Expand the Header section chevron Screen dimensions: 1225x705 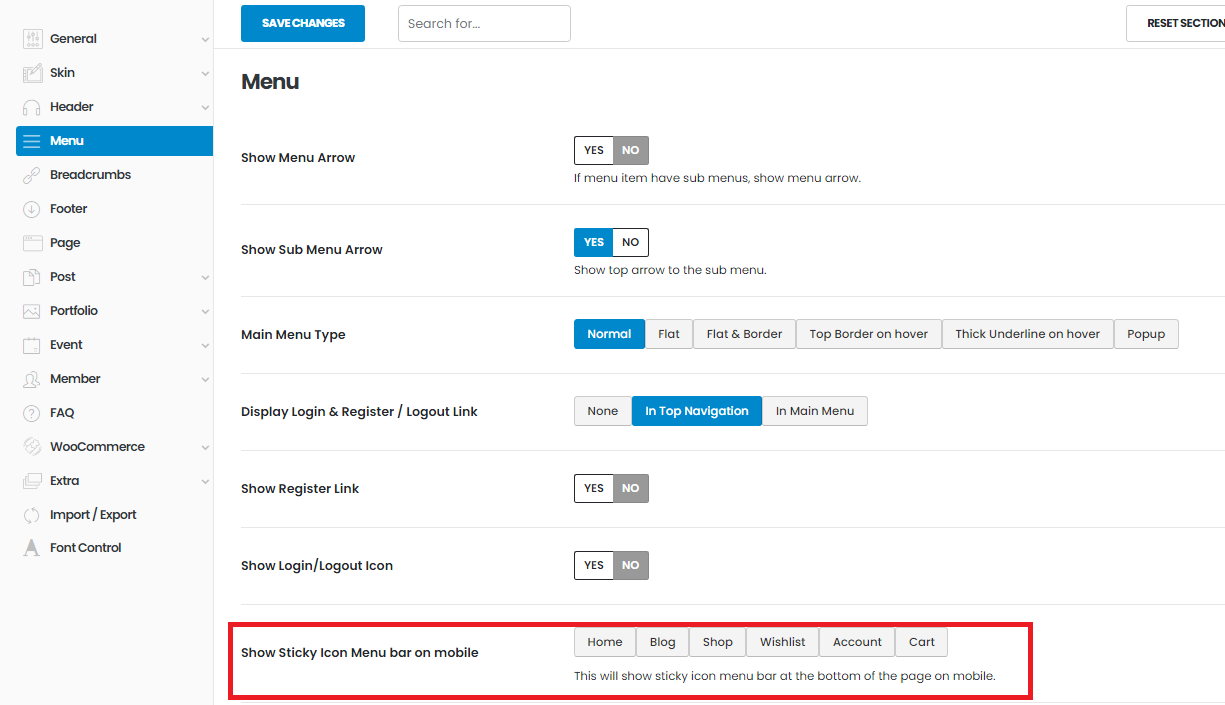(x=205, y=108)
